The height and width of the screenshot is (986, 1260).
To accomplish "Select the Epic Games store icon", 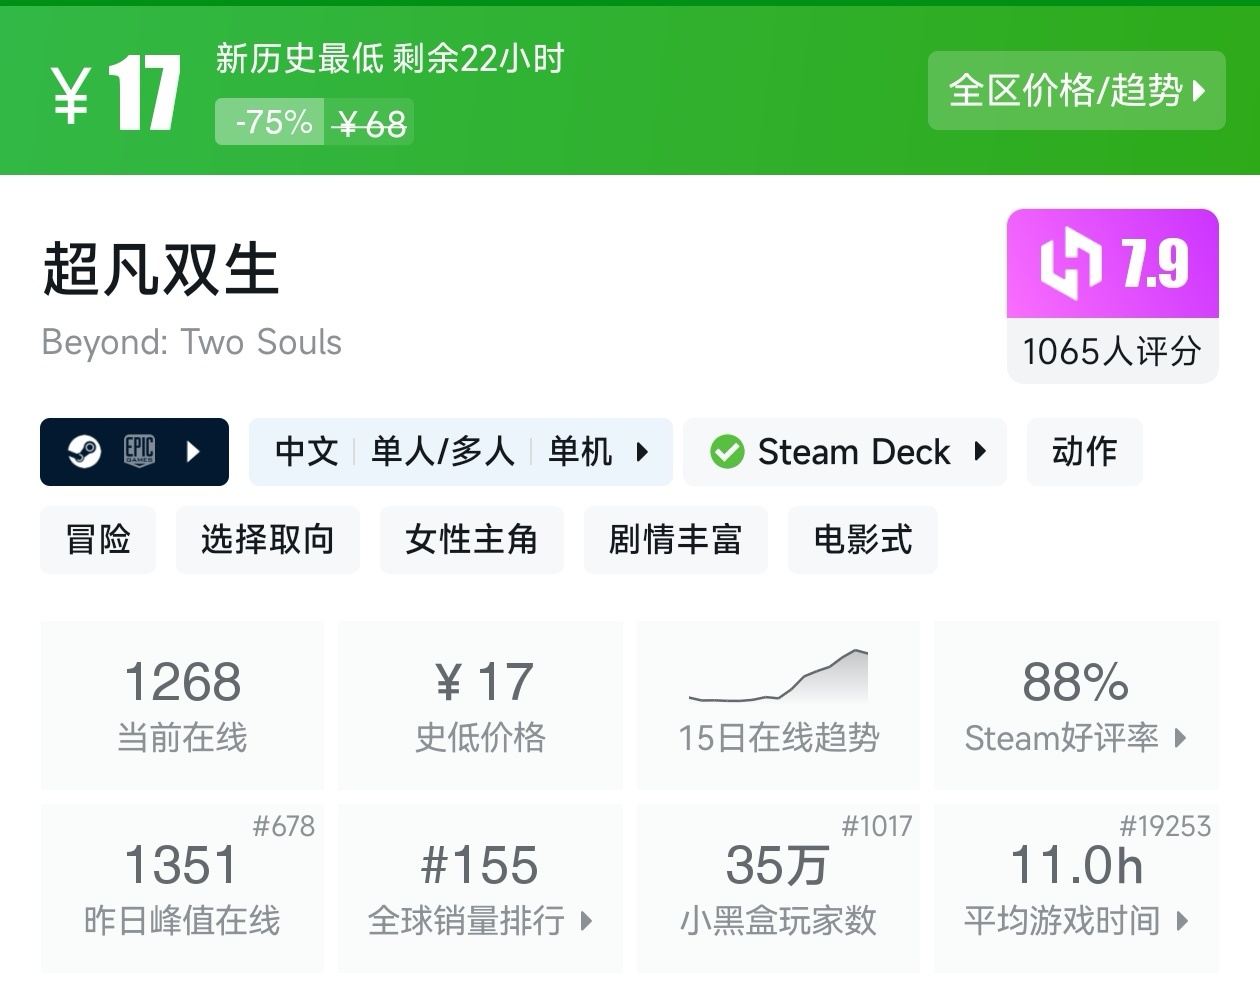I will point(141,451).
